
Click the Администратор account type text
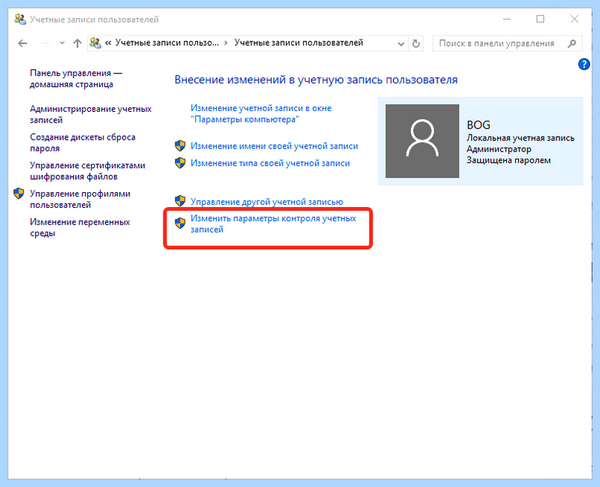pyautogui.click(x=499, y=149)
